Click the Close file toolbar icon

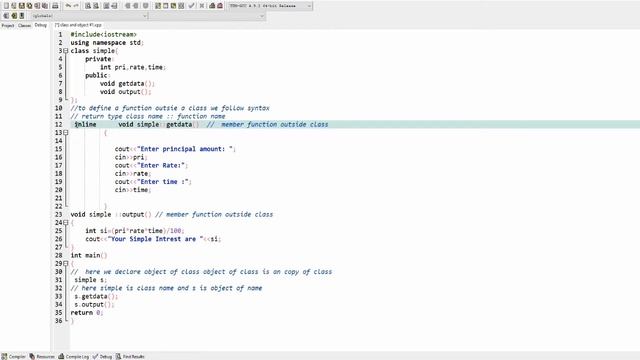[37, 6]
